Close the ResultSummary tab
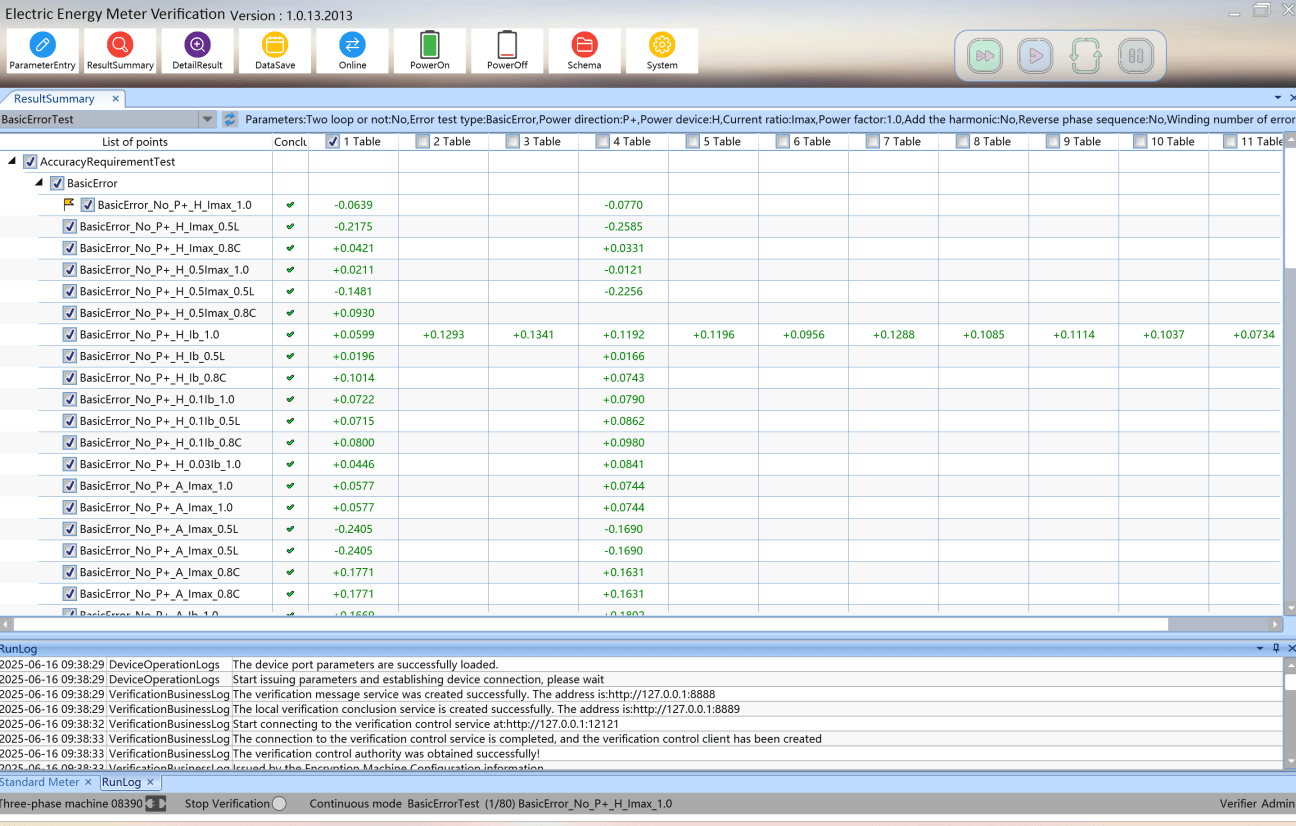Screen dimensions: 1296x826 click(x=115, y=99)
